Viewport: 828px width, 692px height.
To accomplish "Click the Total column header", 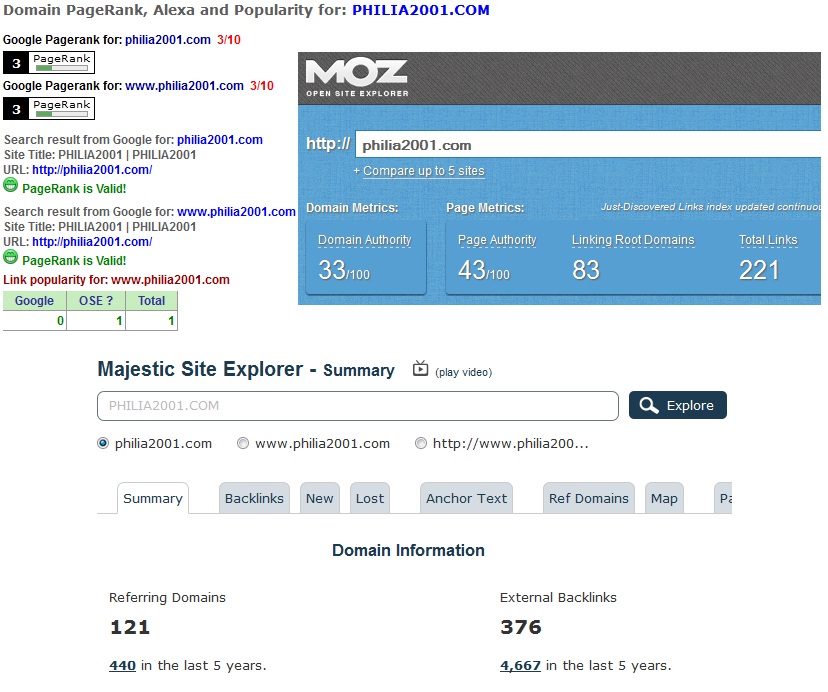I will (x=152, y=301).
